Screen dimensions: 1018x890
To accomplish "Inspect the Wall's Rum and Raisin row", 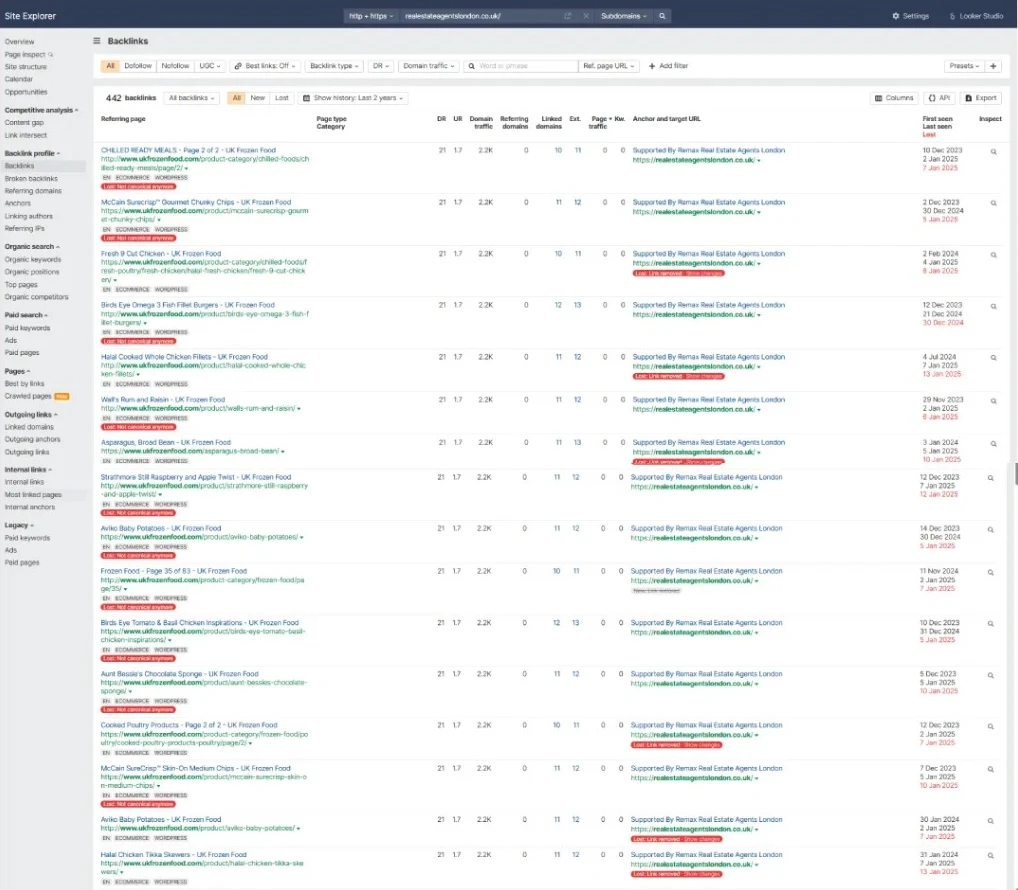I will (x=993, y=401).
